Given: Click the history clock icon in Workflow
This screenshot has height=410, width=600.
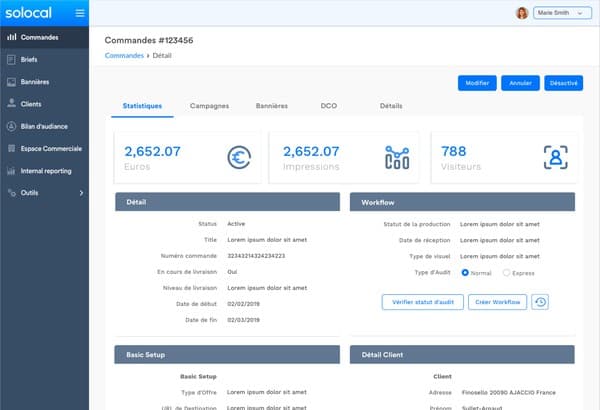Looking at the screenshot, I should (x=540, y=301).
